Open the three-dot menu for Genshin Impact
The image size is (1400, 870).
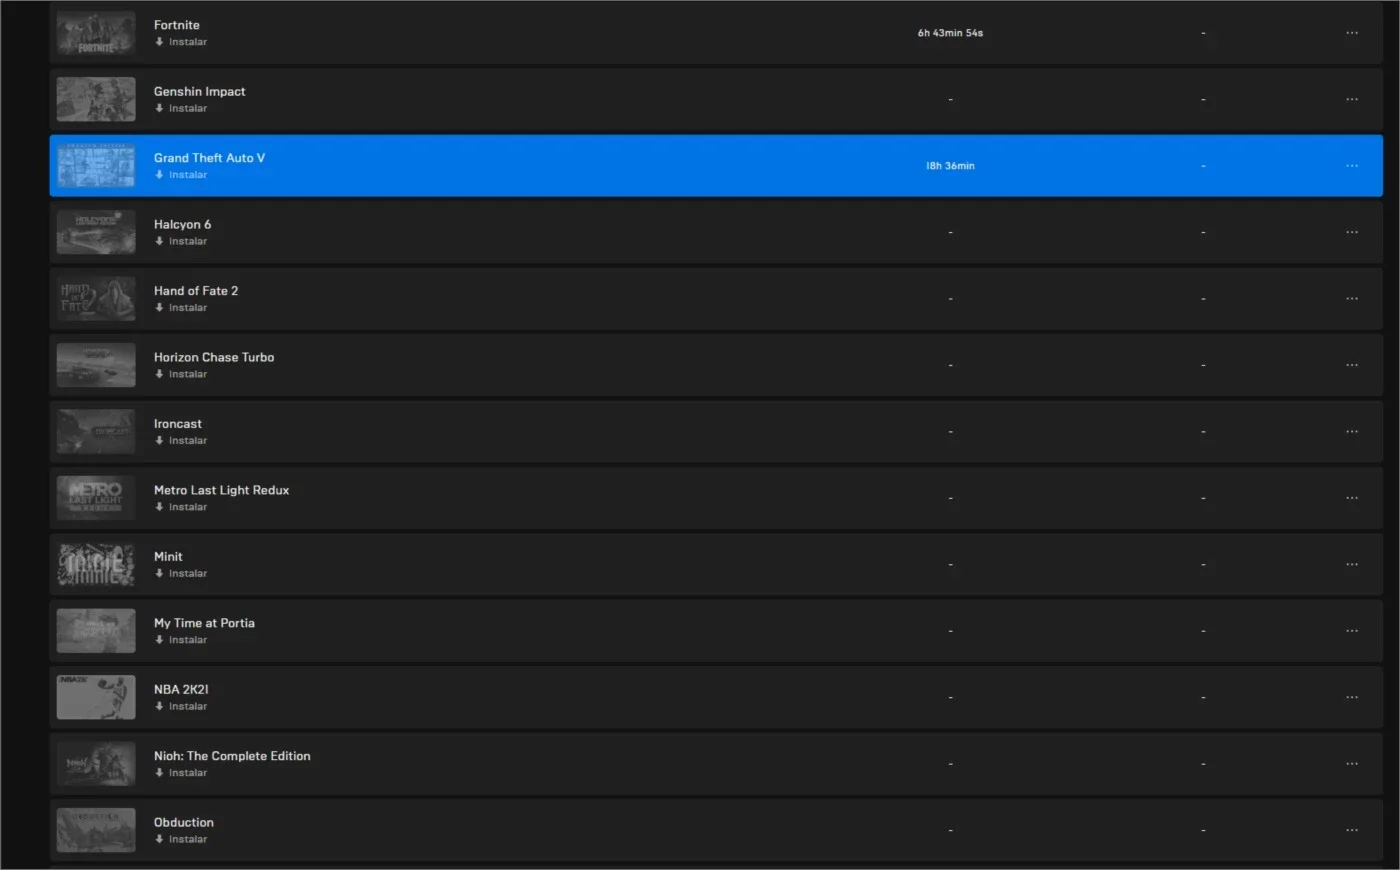pos(1352,99)
